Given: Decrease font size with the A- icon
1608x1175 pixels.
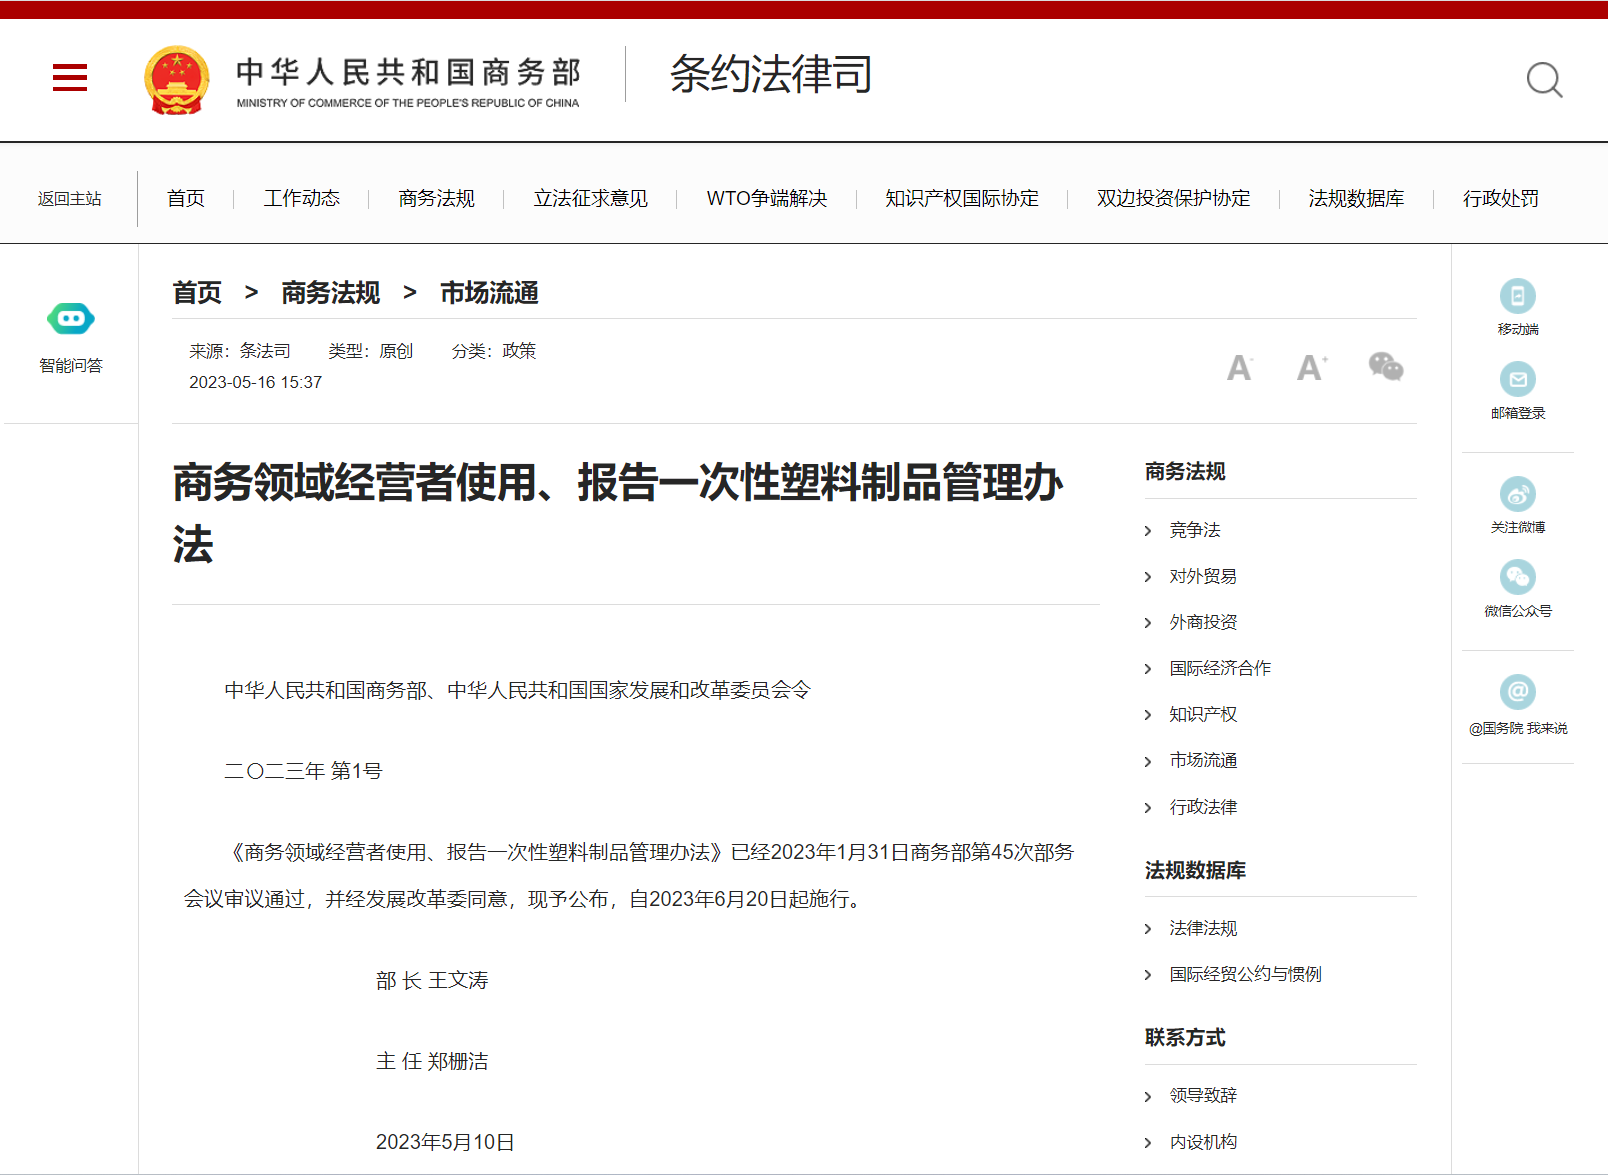Looking at the screenshot, I should click(x=1239, y=368).
